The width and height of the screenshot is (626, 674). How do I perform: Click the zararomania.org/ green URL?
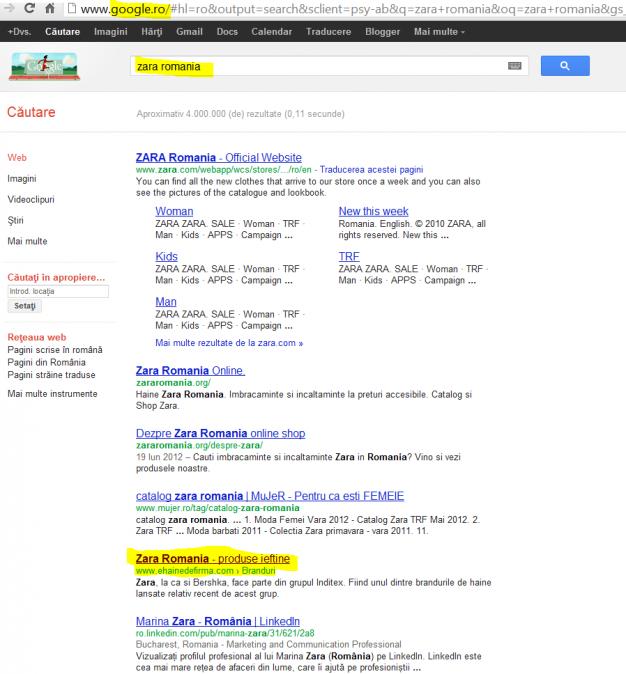173,383
